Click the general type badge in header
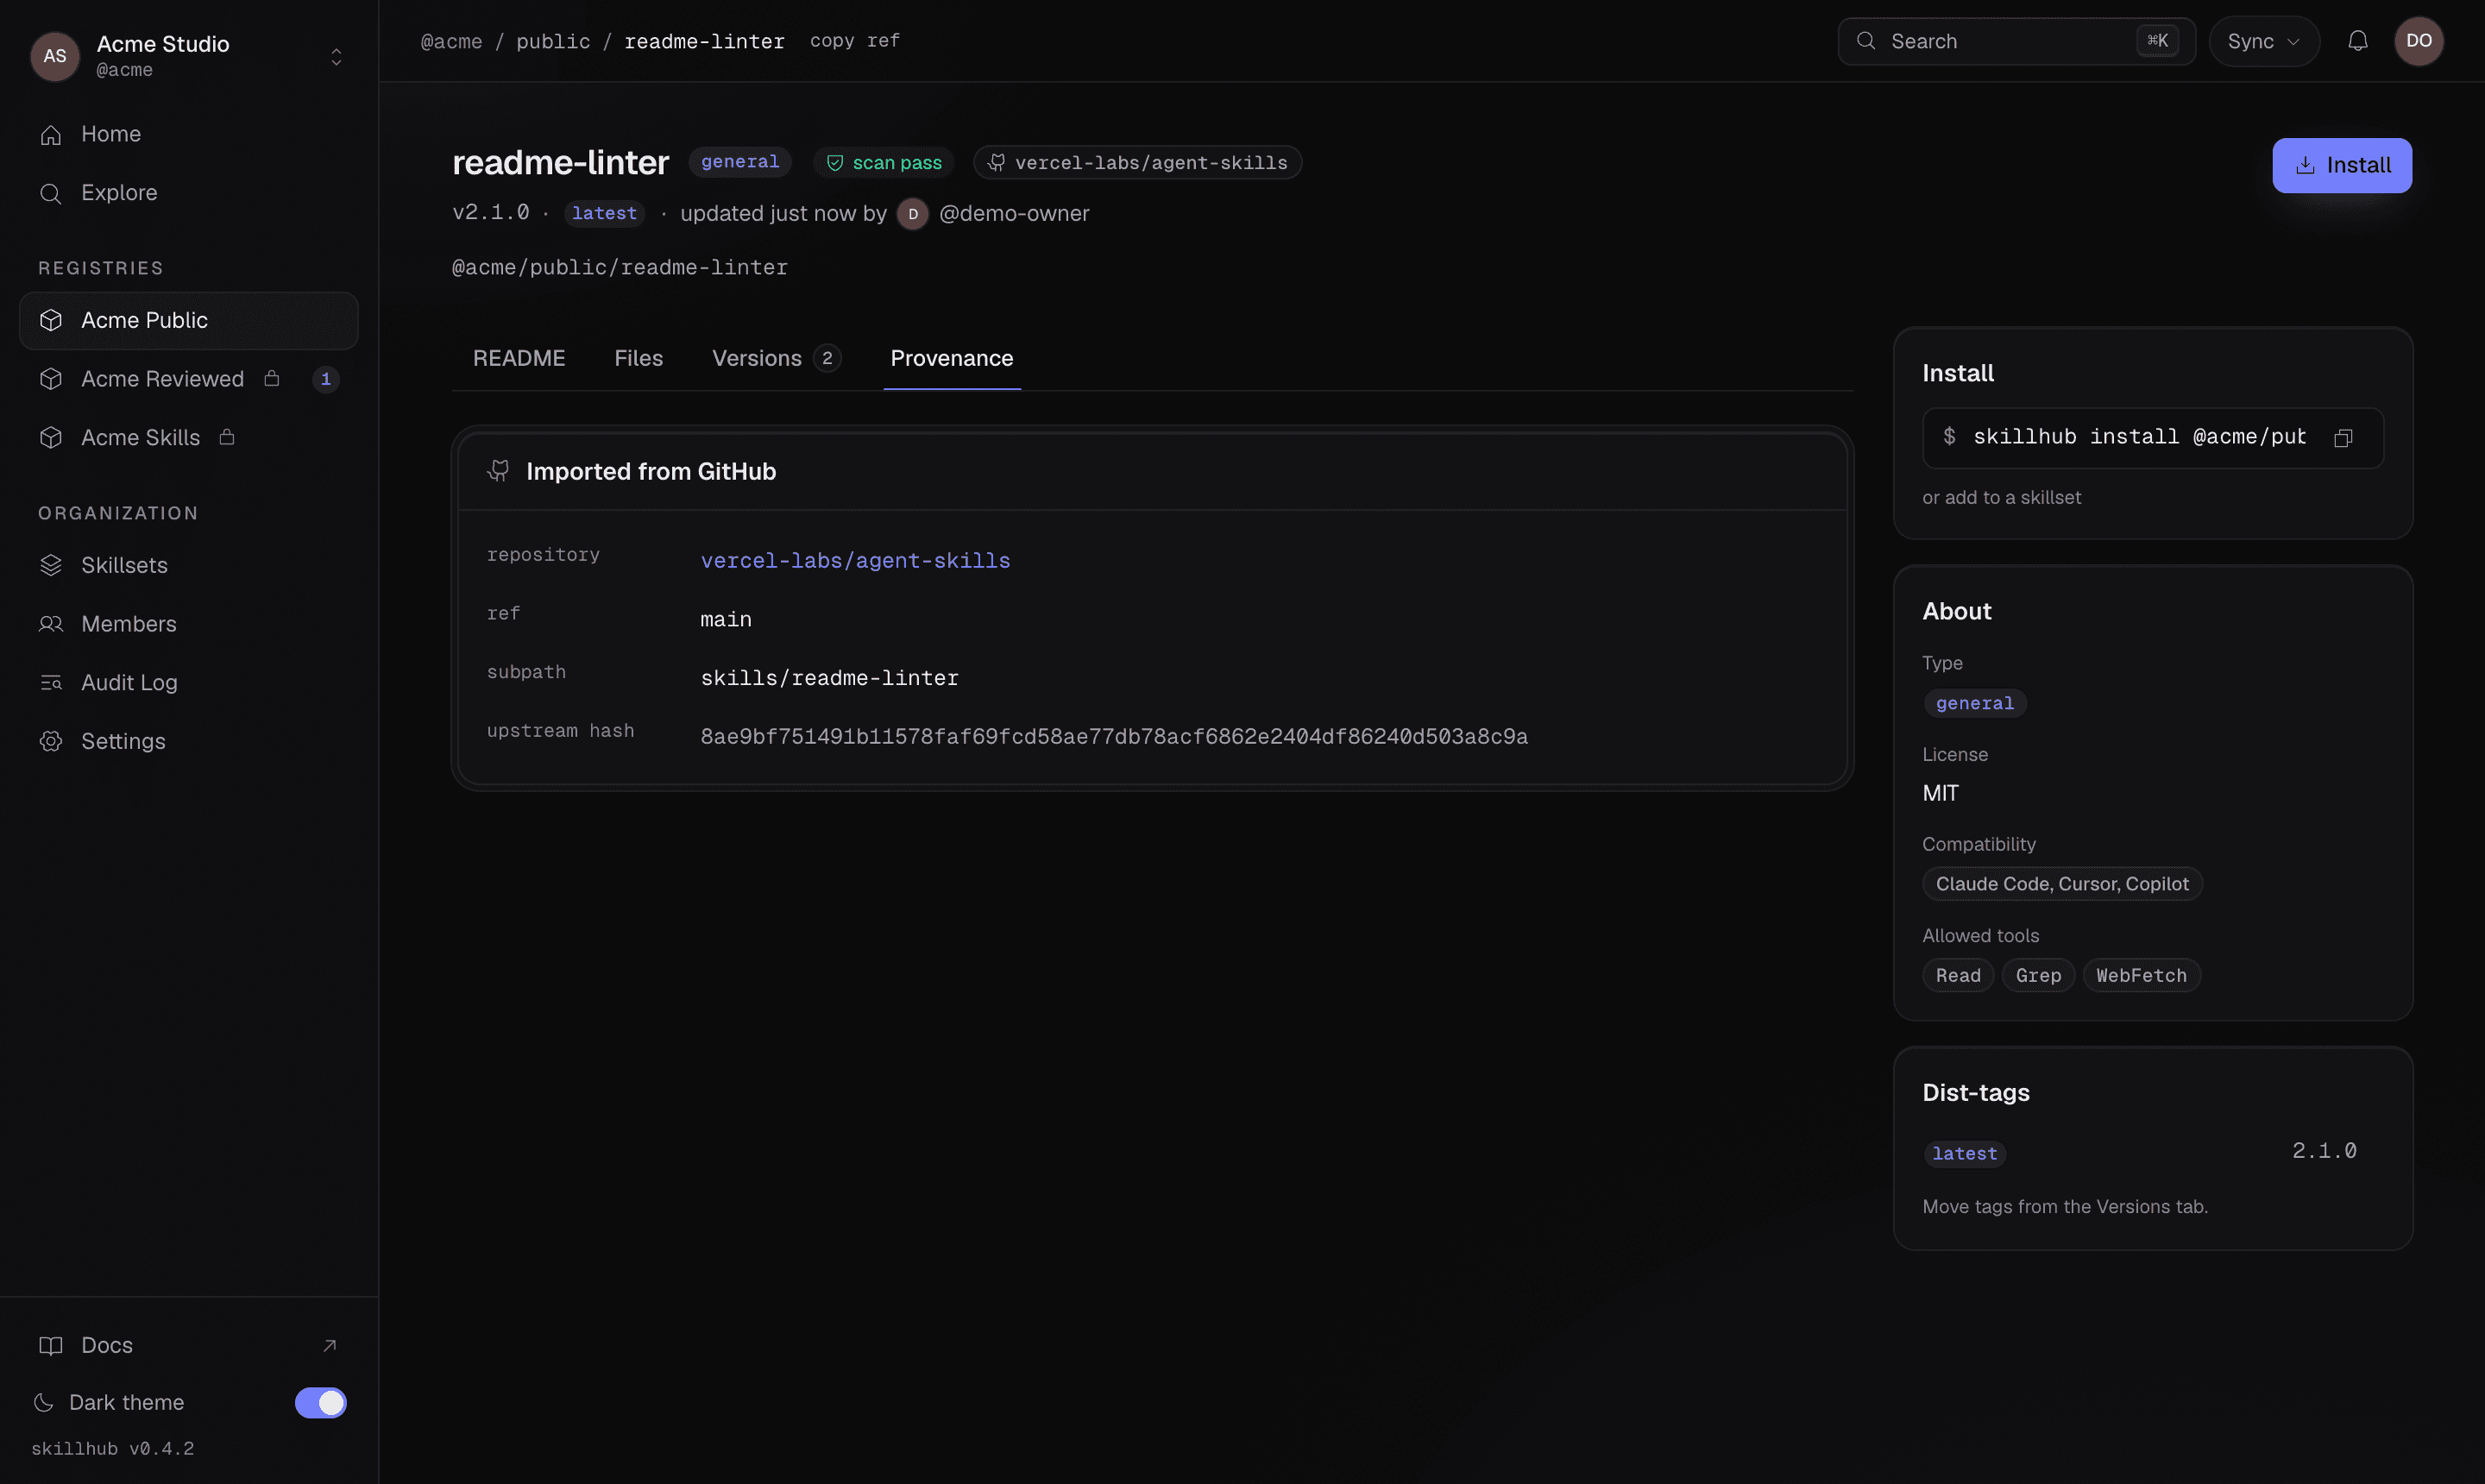Image resolution: width=2485 pixels, height=1484 pixels. pyautogui.click(x=739, y=162)
